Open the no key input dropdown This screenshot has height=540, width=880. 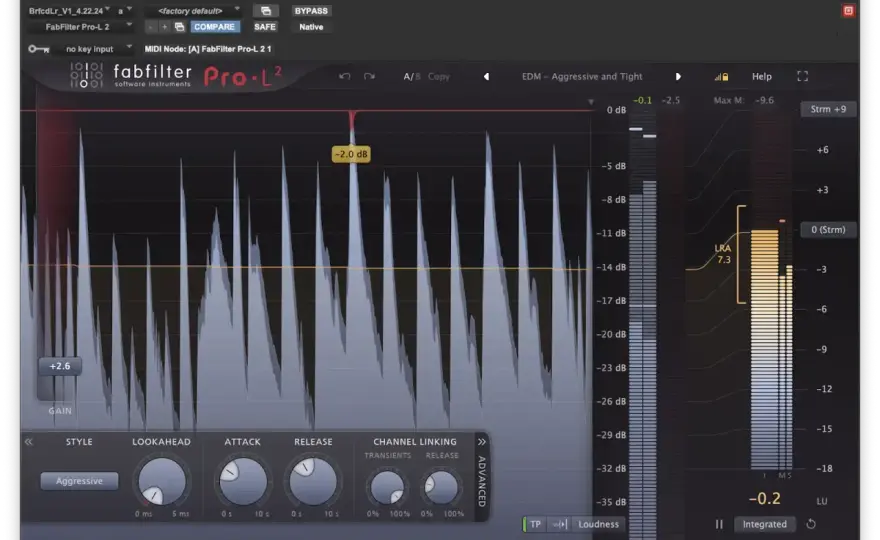tap(94, 49)
